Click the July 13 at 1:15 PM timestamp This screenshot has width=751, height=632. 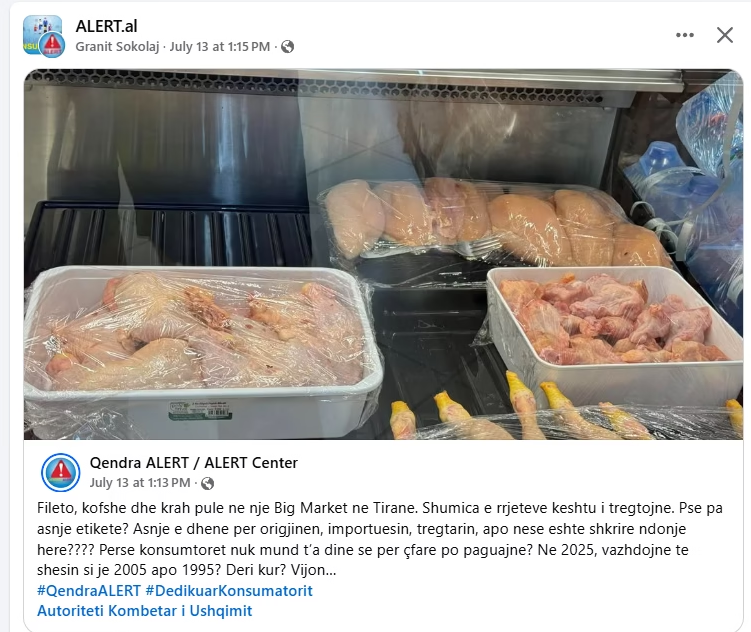(x=220, y=46)
